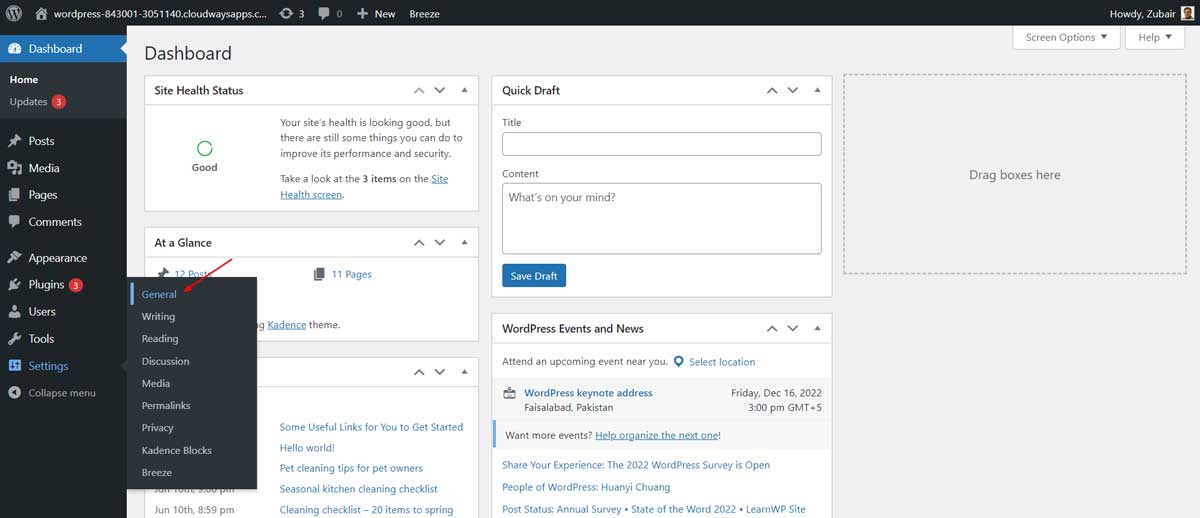Open Discussion settings
The image size is (1200, 518).
point(165,361)
